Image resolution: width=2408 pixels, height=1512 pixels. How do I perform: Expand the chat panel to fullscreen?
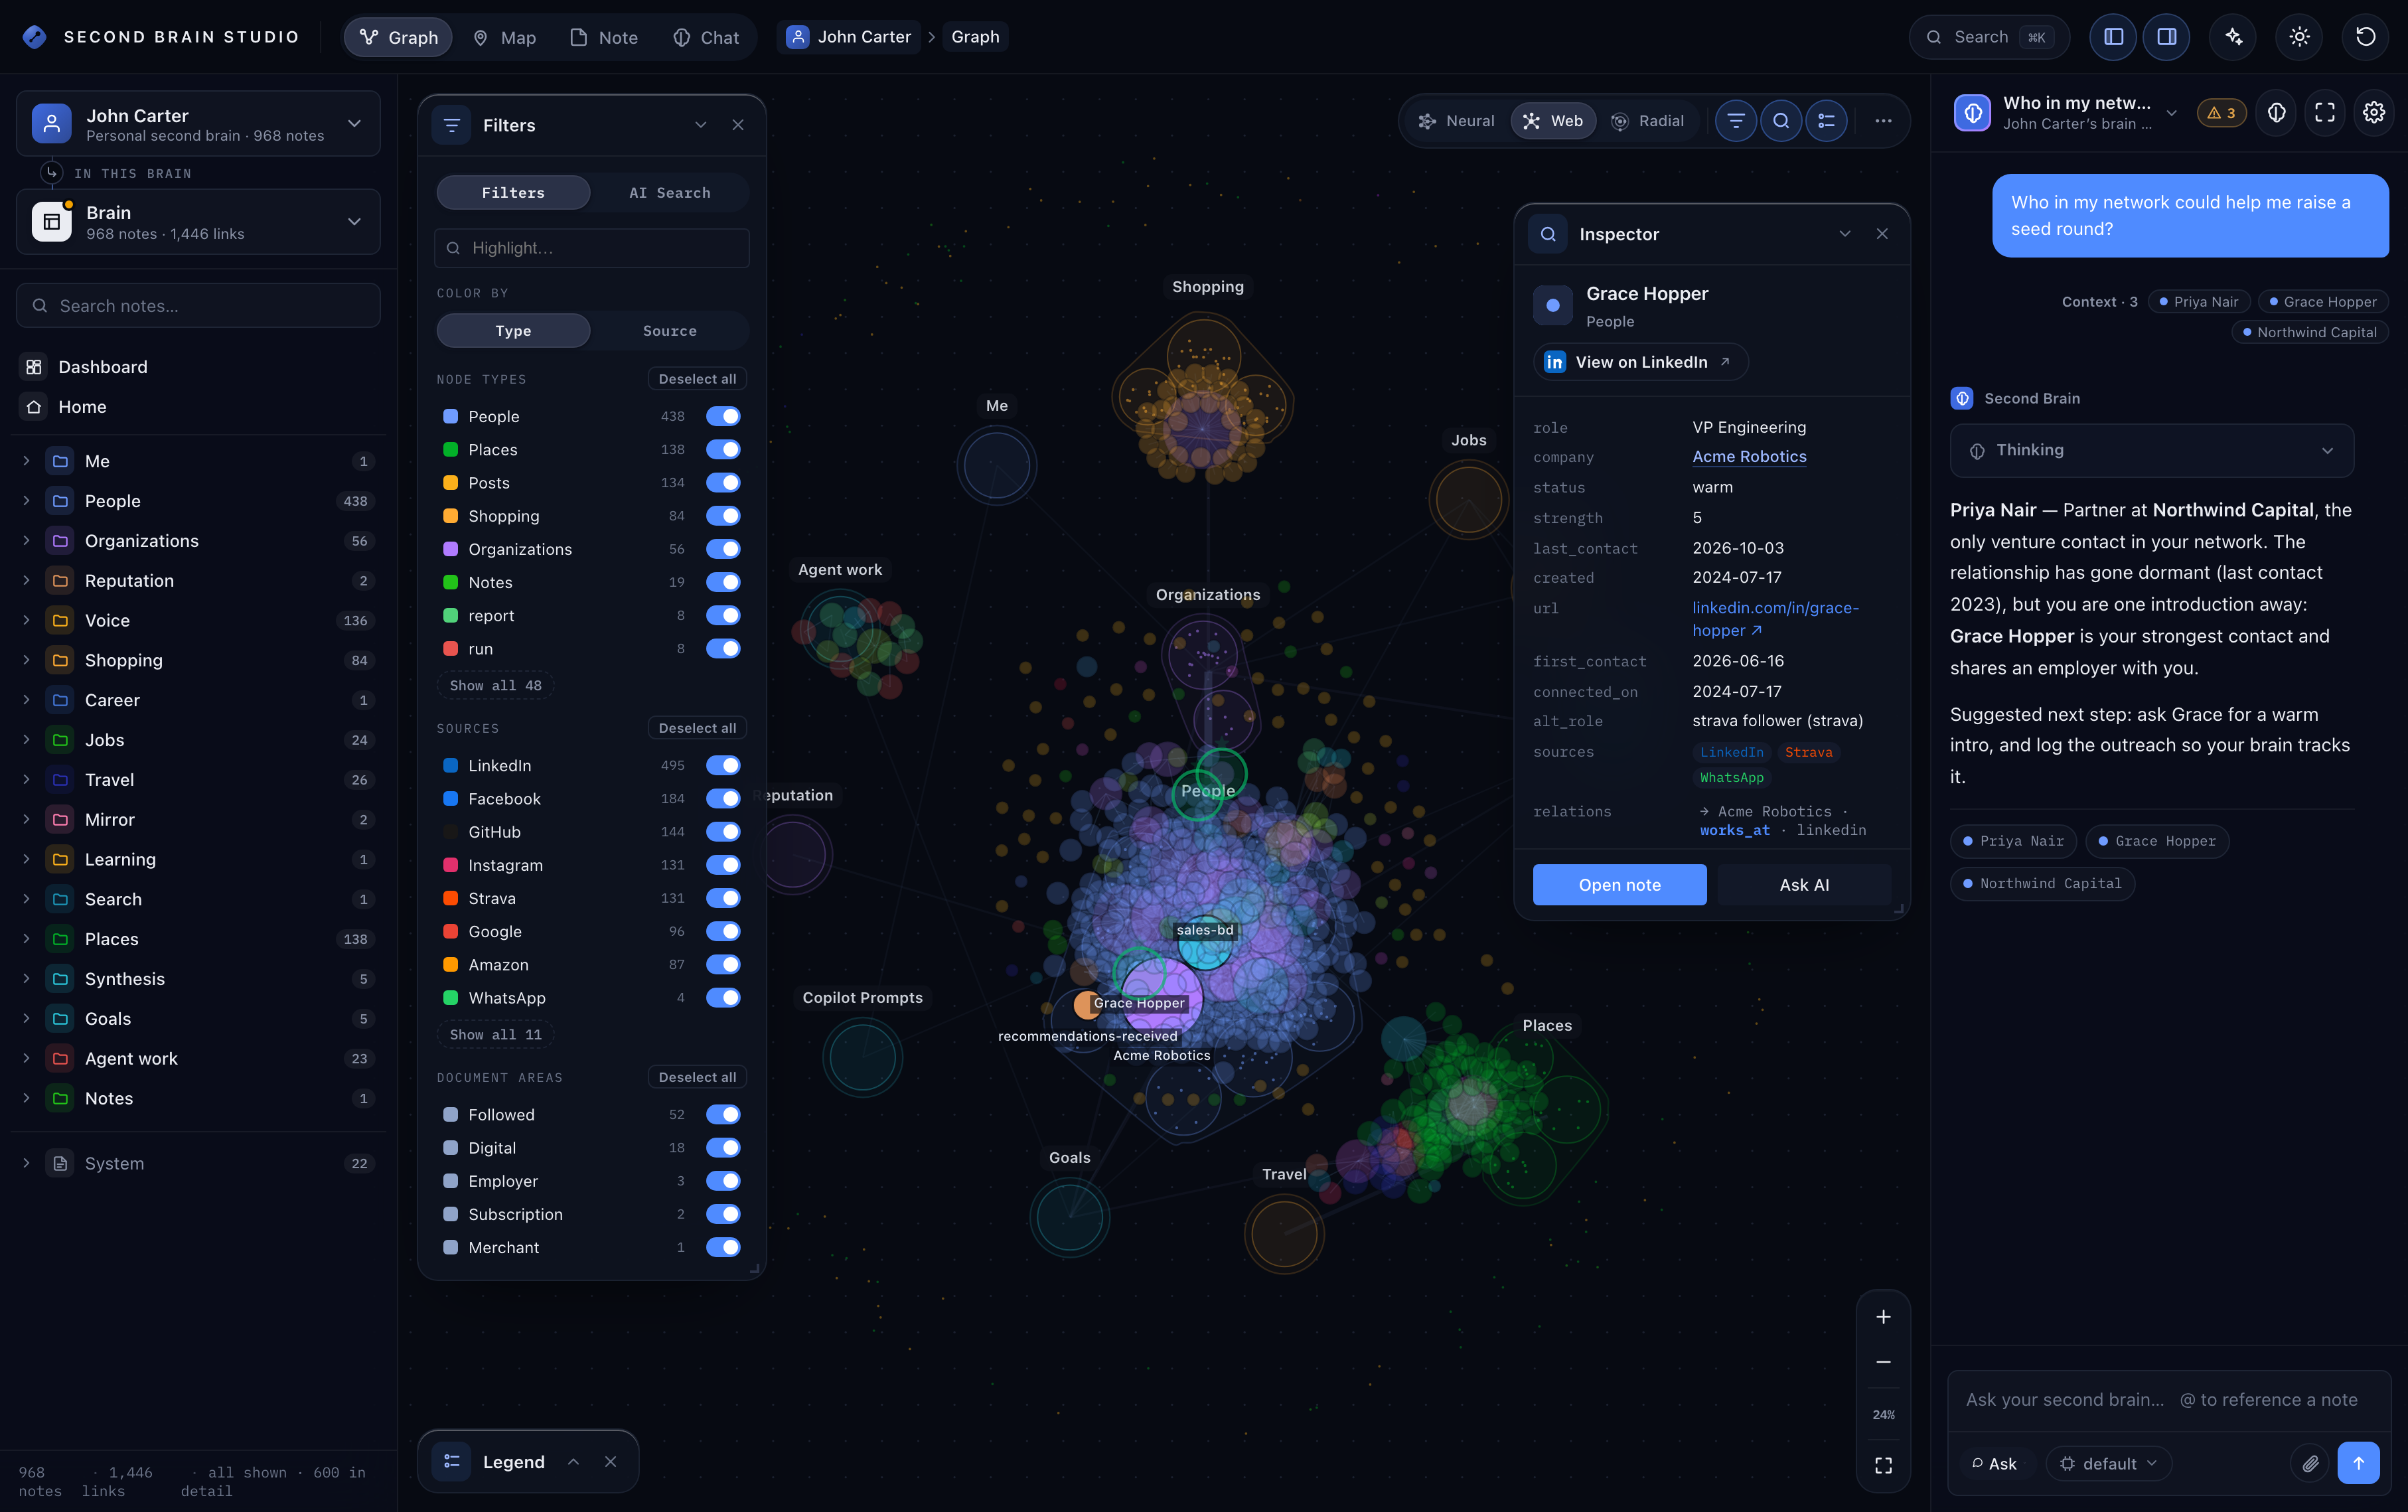pos(2325,113)
